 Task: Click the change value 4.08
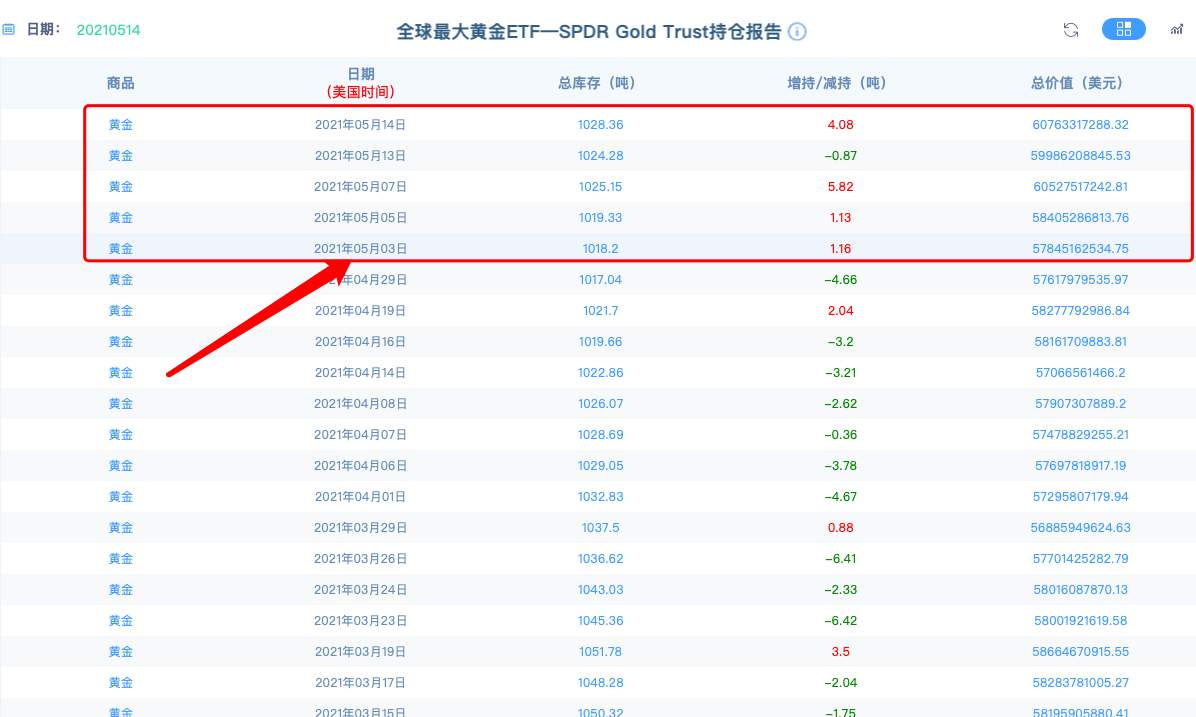(840, 124)
